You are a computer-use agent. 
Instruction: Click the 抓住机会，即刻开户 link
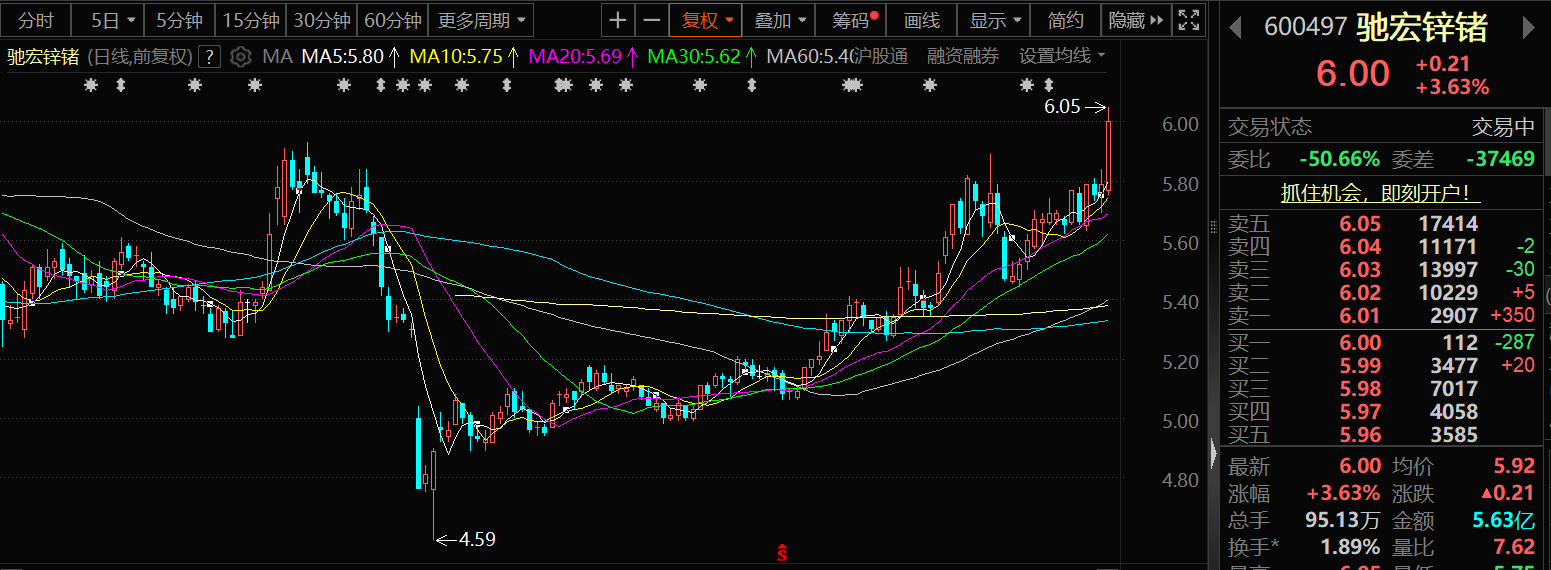(1380, 193)
